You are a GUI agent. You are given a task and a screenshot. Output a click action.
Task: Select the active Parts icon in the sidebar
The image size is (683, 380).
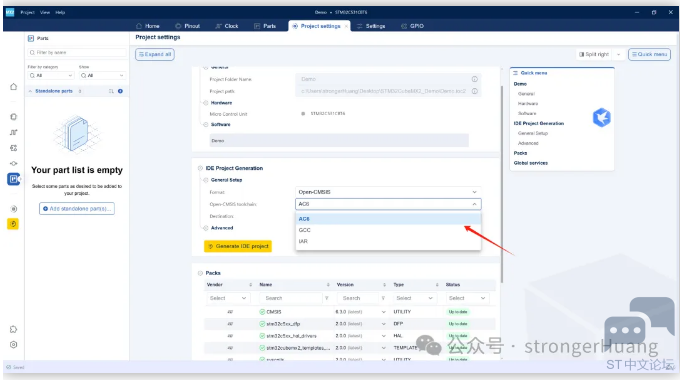tap(14, 179)
